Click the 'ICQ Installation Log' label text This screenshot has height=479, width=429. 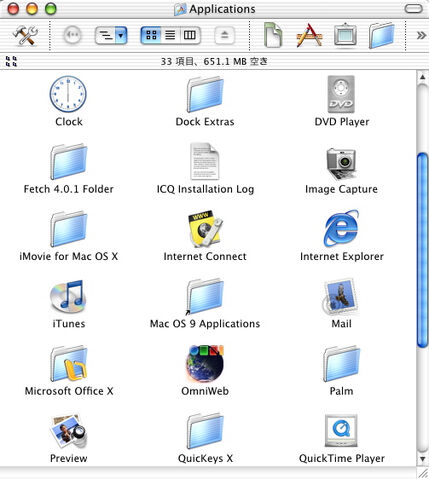[205, 189]
